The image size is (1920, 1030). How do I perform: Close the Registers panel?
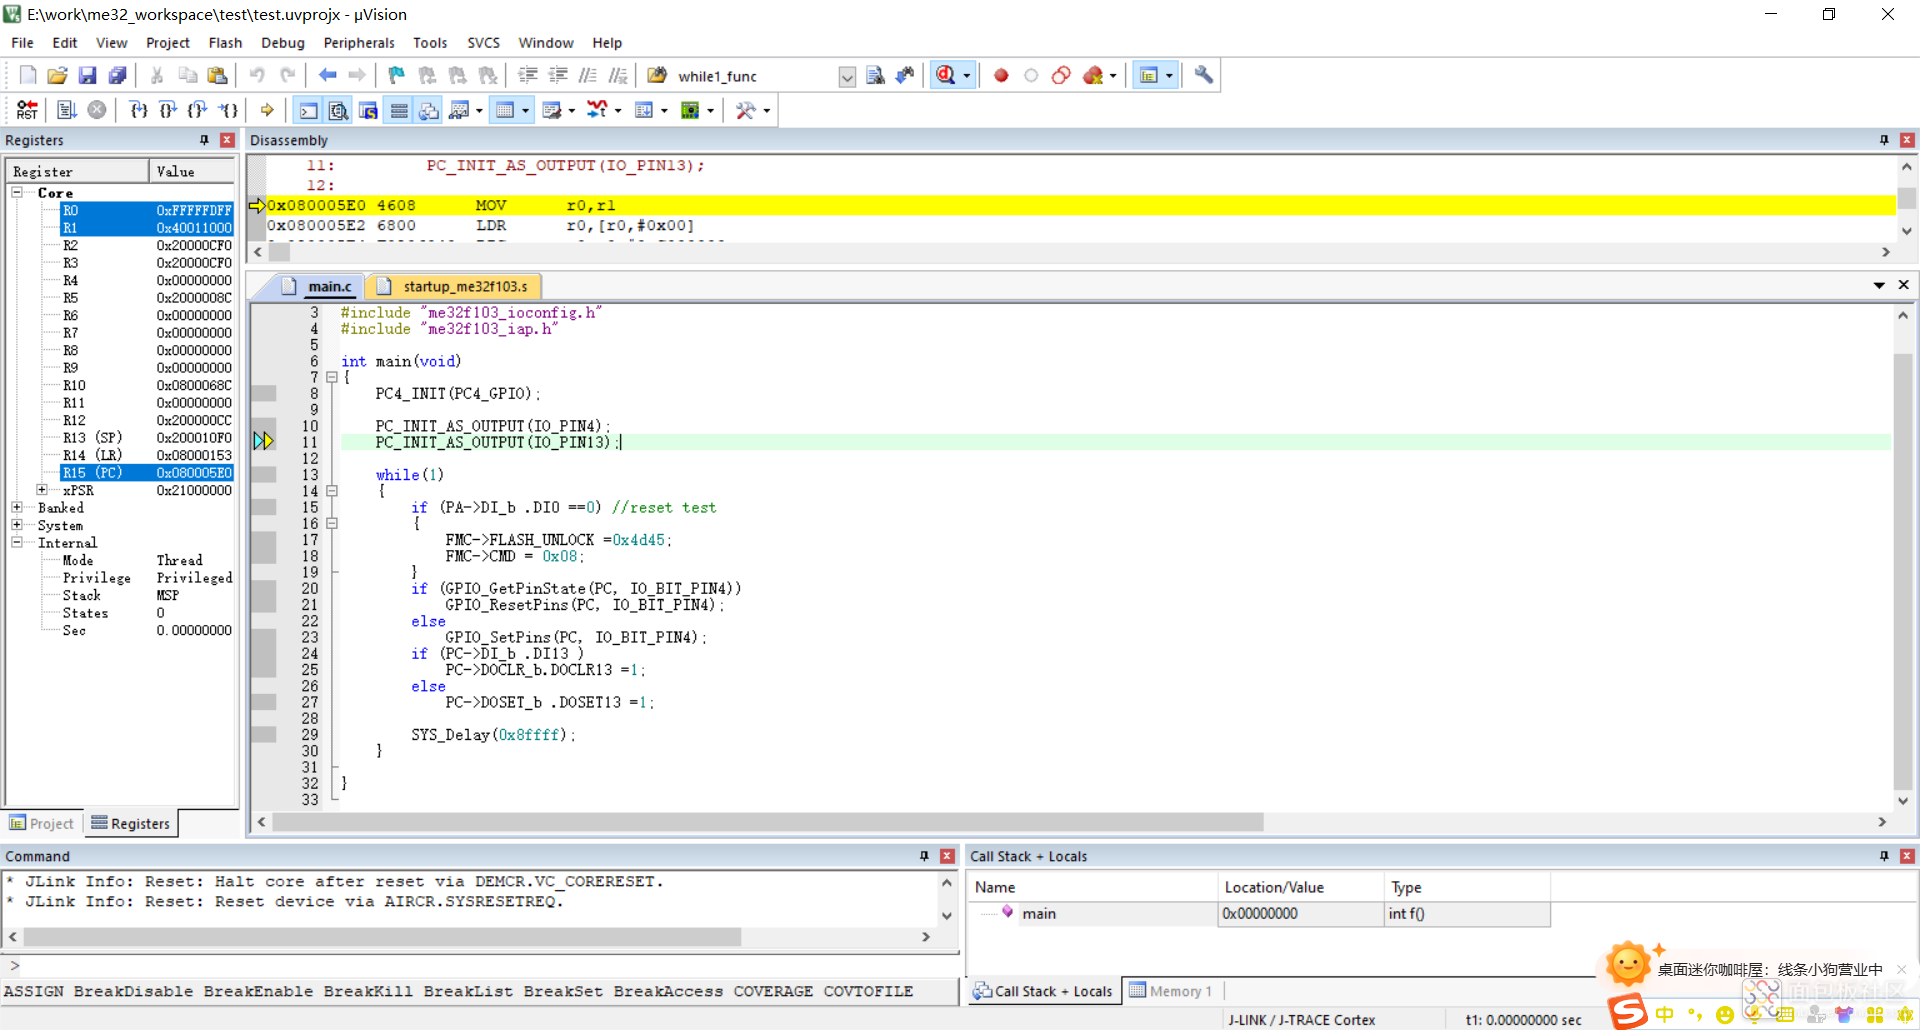pos(227,140)
